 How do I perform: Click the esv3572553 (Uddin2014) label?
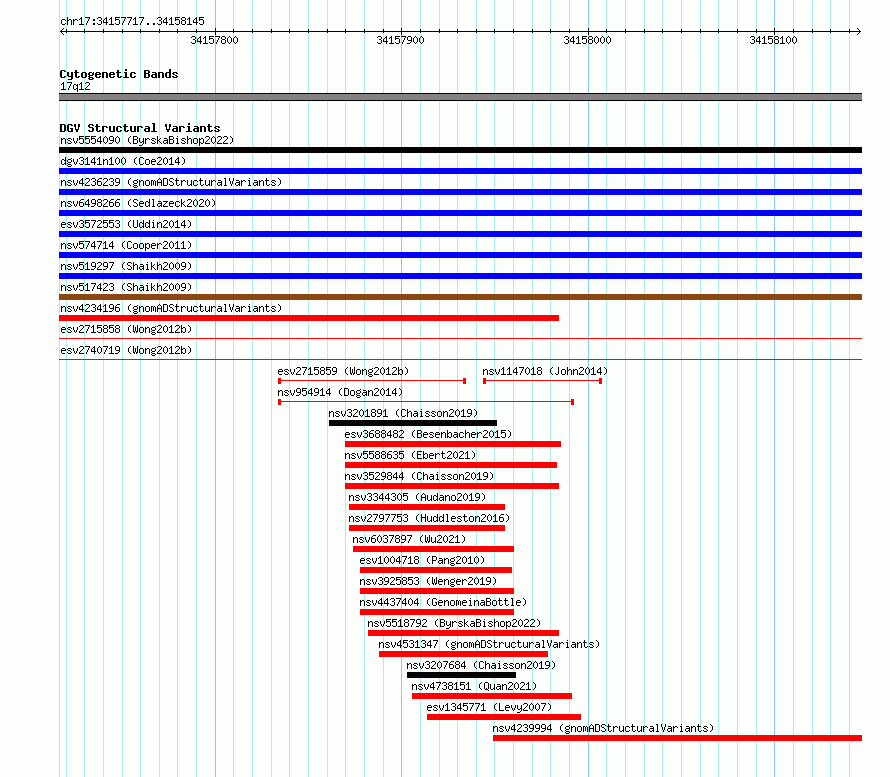tap(126, 224)
